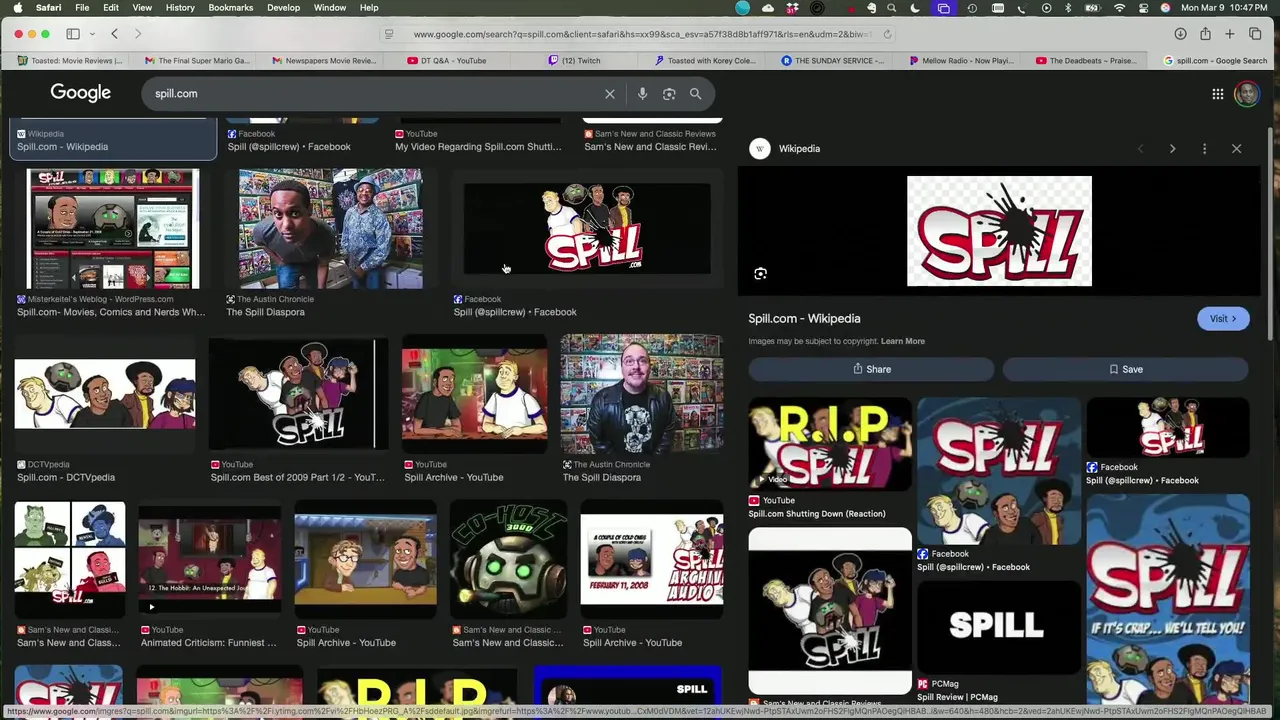Open Wi-Fi status in menu bar
1280x720 pixels.
click(x=1119, y=8)
